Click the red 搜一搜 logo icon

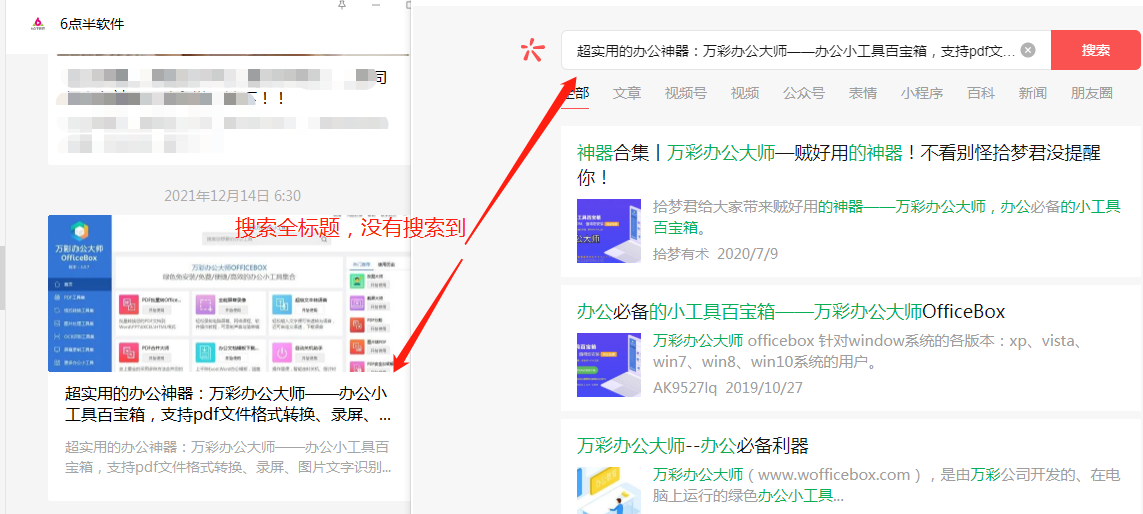click(x=532, y=50)
